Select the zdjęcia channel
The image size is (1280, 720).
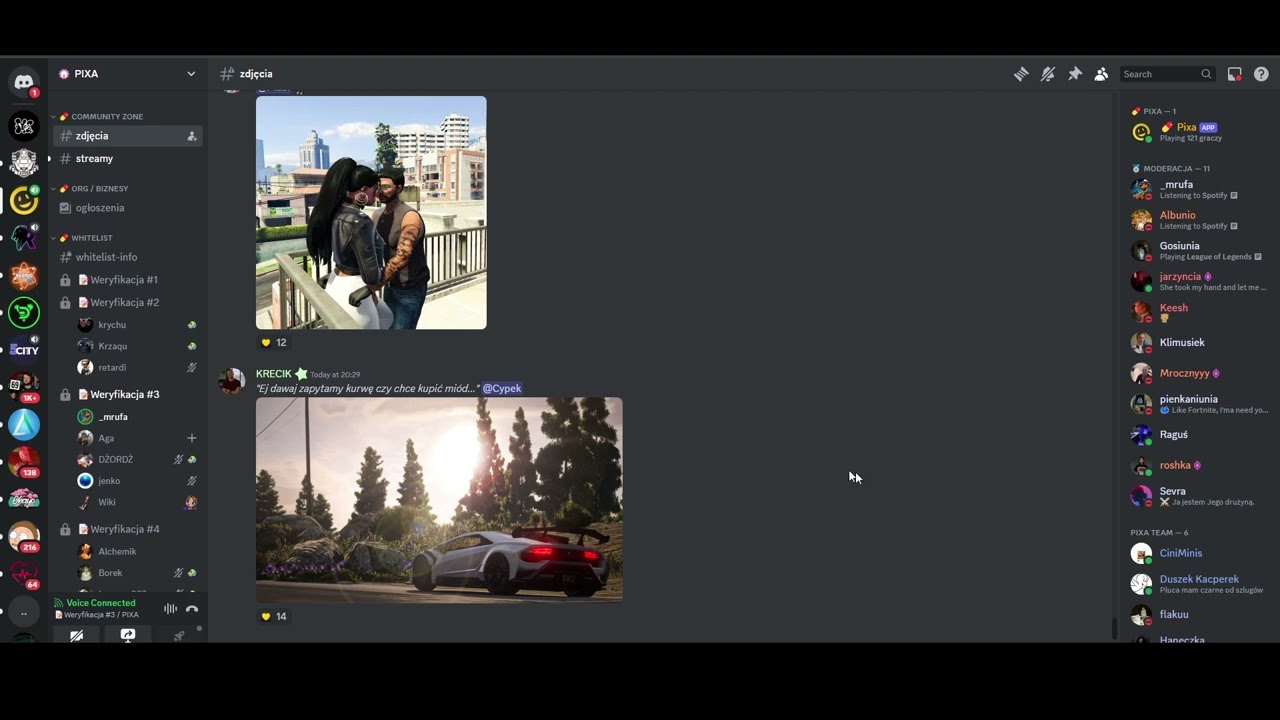128,136
